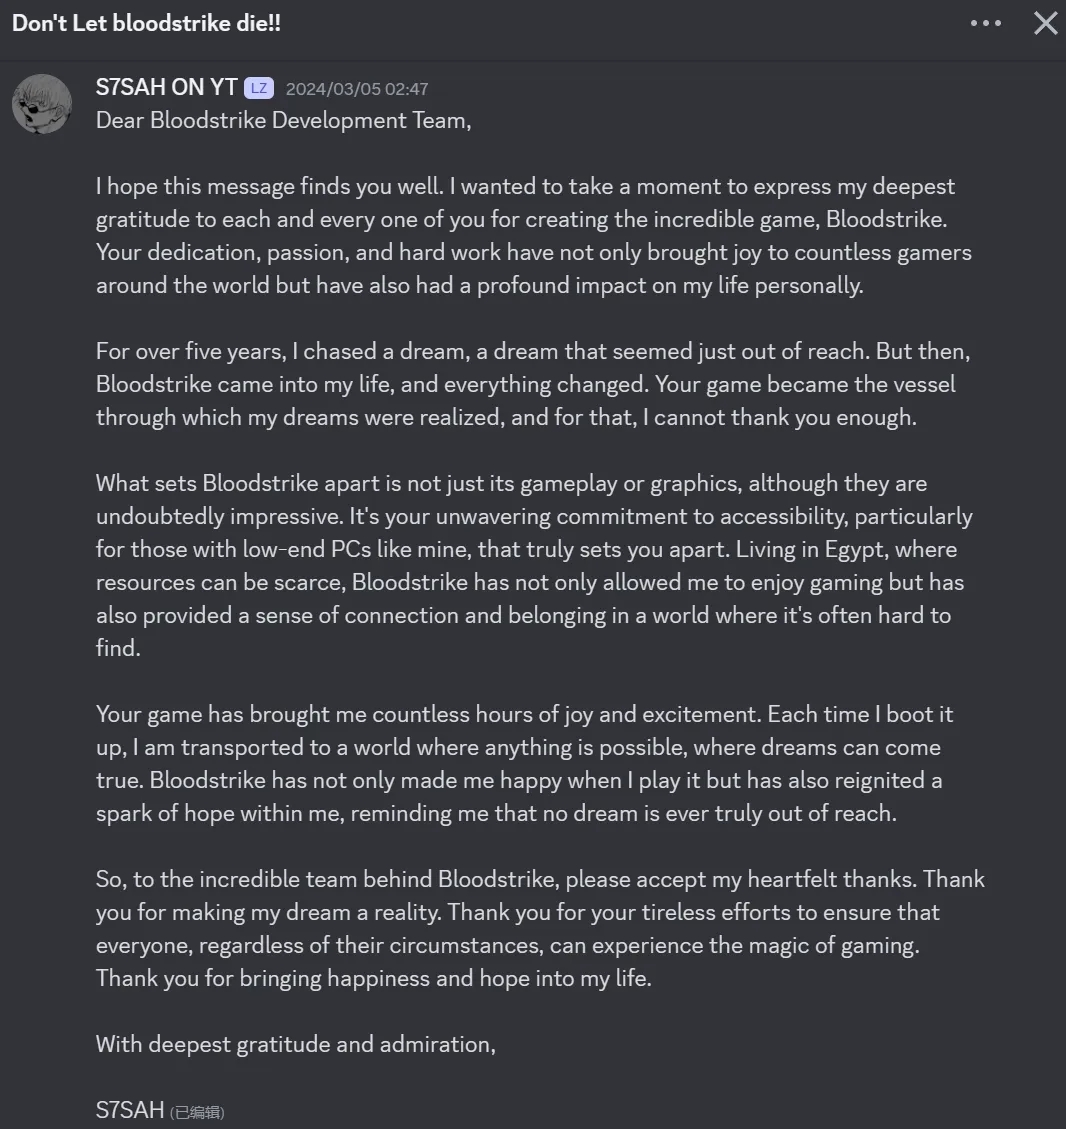Screen dimensions: 1066x1129
Task: Click the line Thank you for bringing happiness
Action: pyautogui.click(x=373, y=978)
